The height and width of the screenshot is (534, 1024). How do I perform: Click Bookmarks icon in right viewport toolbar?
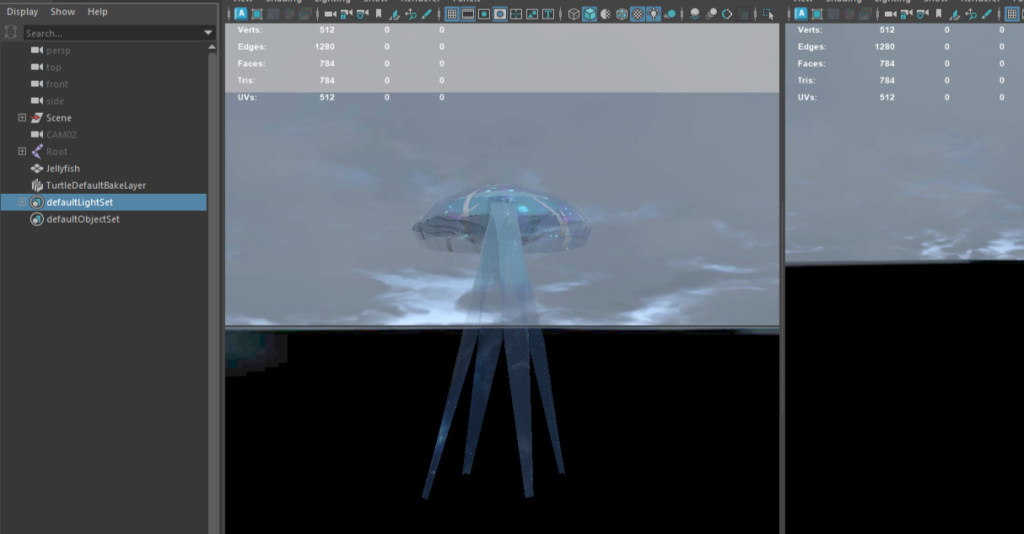(x=939, y=14)
